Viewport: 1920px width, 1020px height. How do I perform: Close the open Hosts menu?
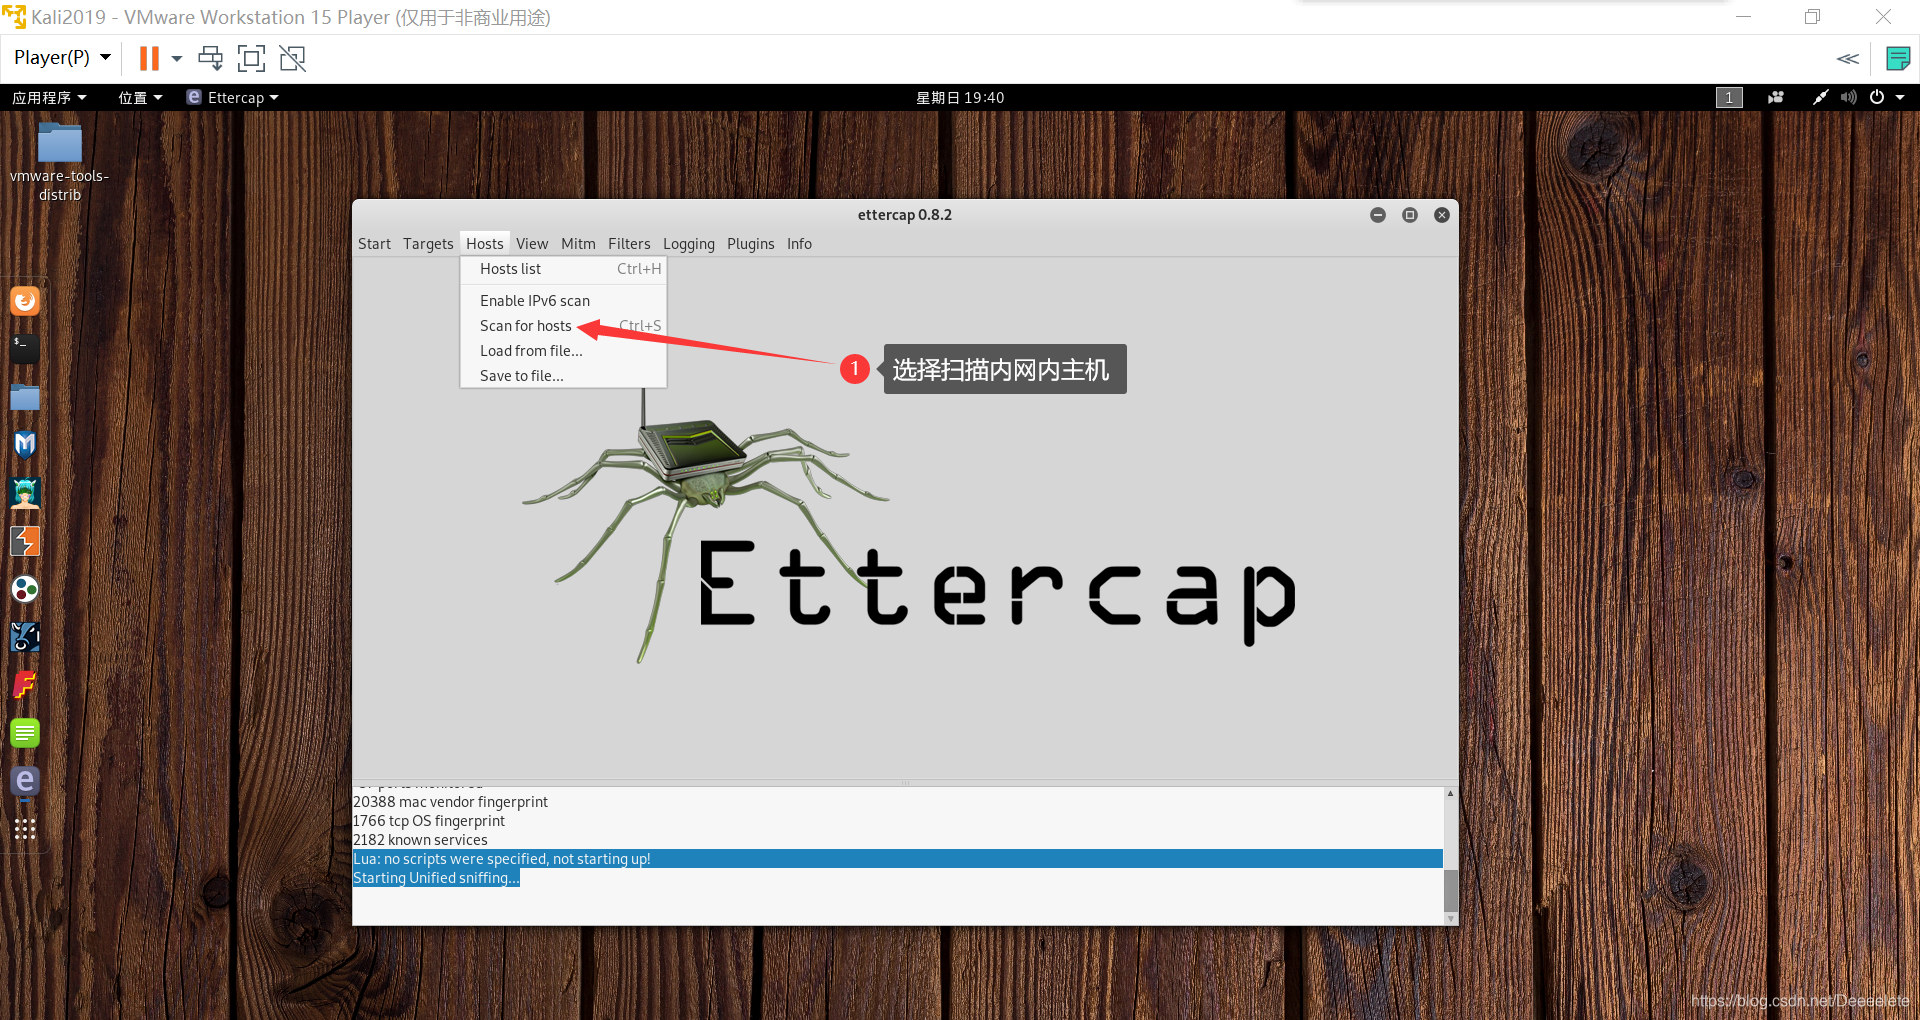(485, 244)
